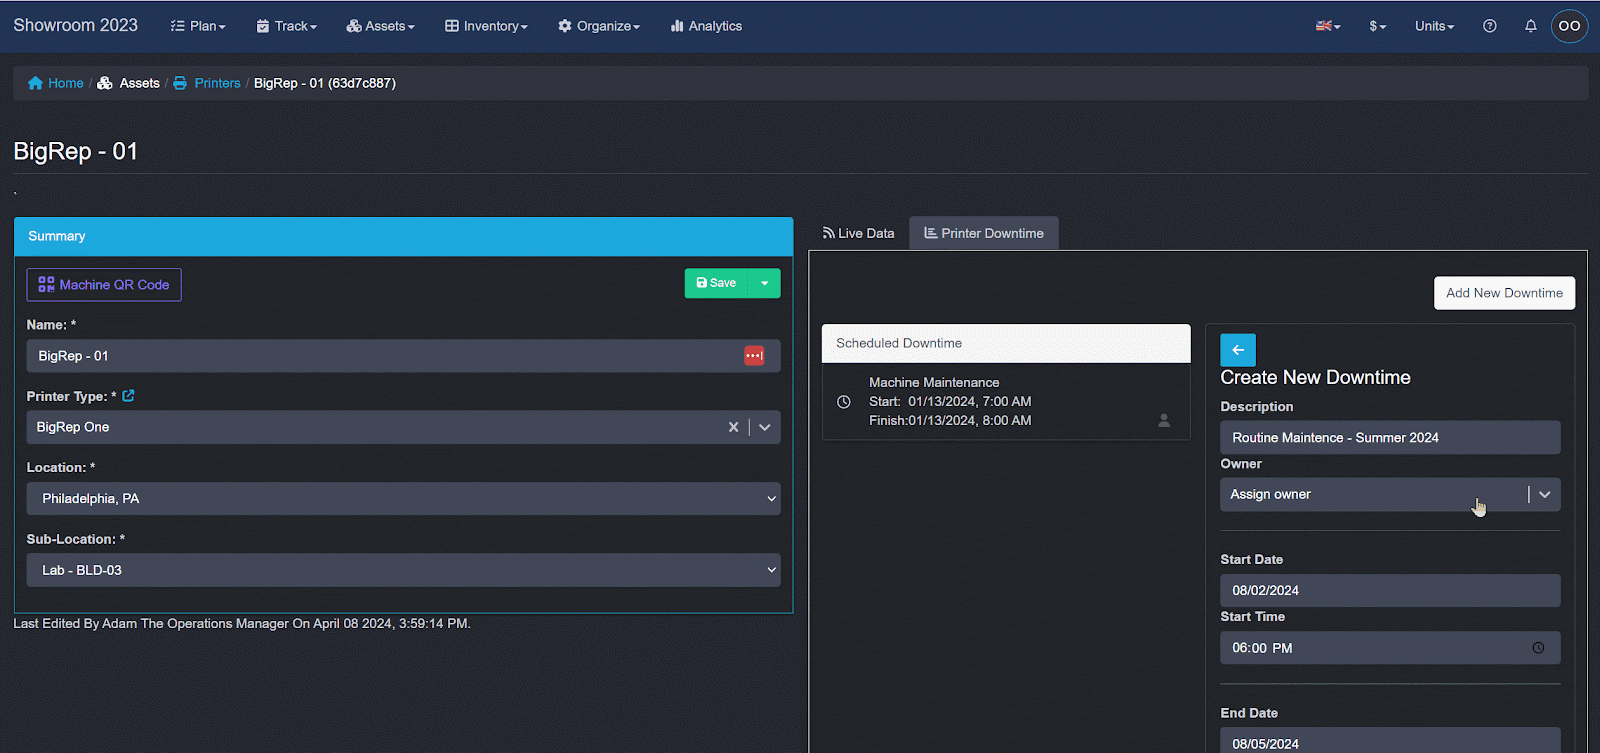Click the Summary panel header
The width and height of the screenshot is (1600, 753).
pos(403,236)
